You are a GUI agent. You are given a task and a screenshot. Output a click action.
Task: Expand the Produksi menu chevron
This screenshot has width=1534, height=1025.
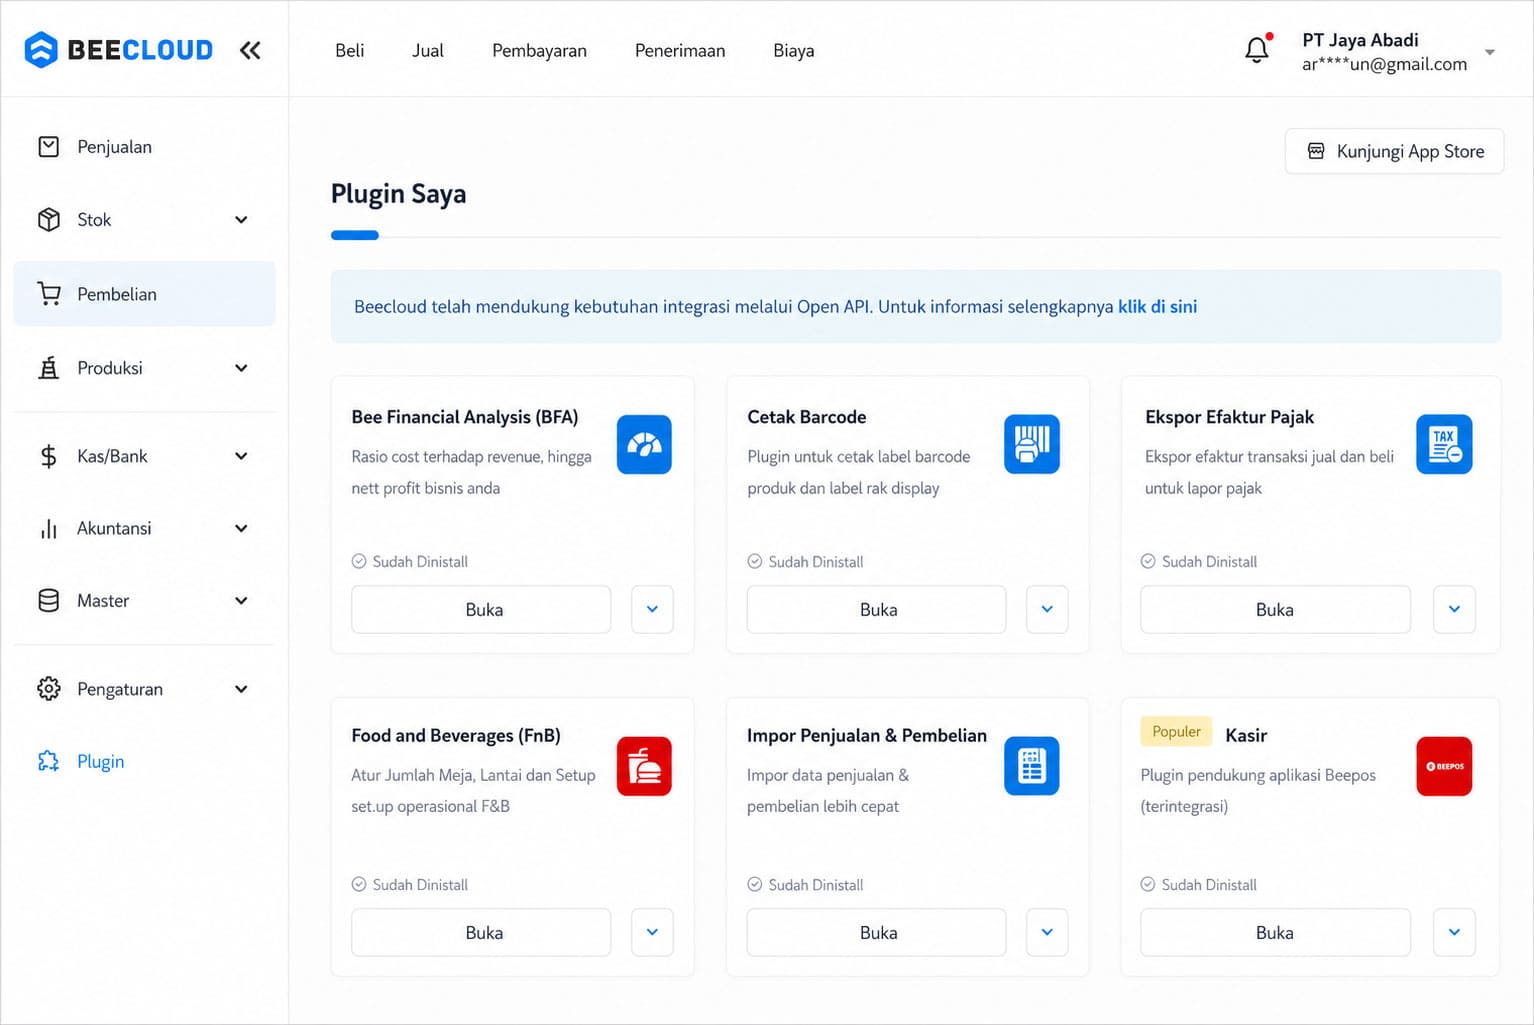click(241, 368)
